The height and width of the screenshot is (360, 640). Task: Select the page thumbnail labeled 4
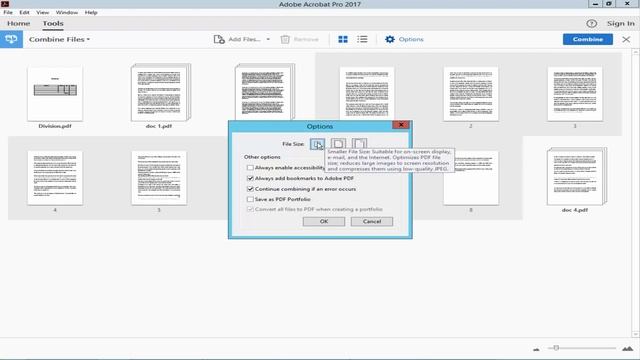coord(55,178)
